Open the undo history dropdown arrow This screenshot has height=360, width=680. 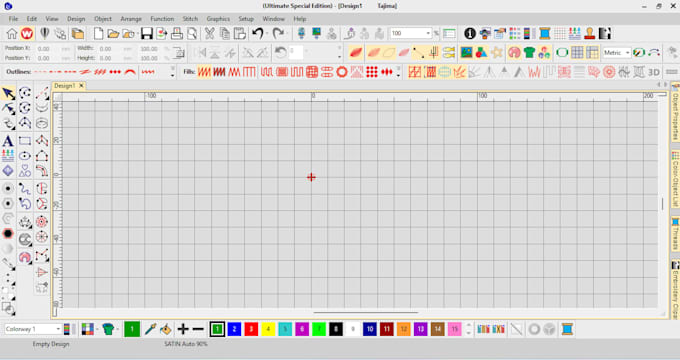(266, 33)
